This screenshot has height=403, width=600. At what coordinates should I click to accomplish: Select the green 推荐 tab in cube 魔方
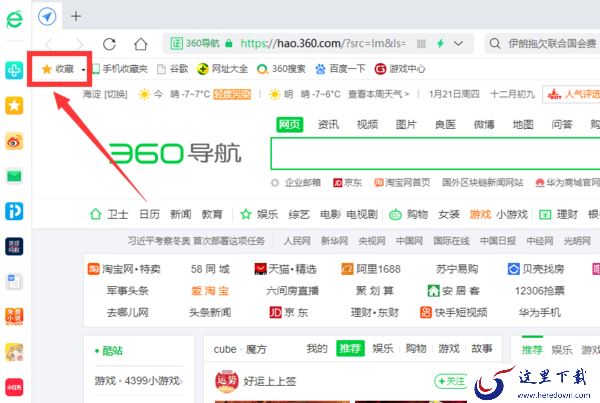point(350,348)
